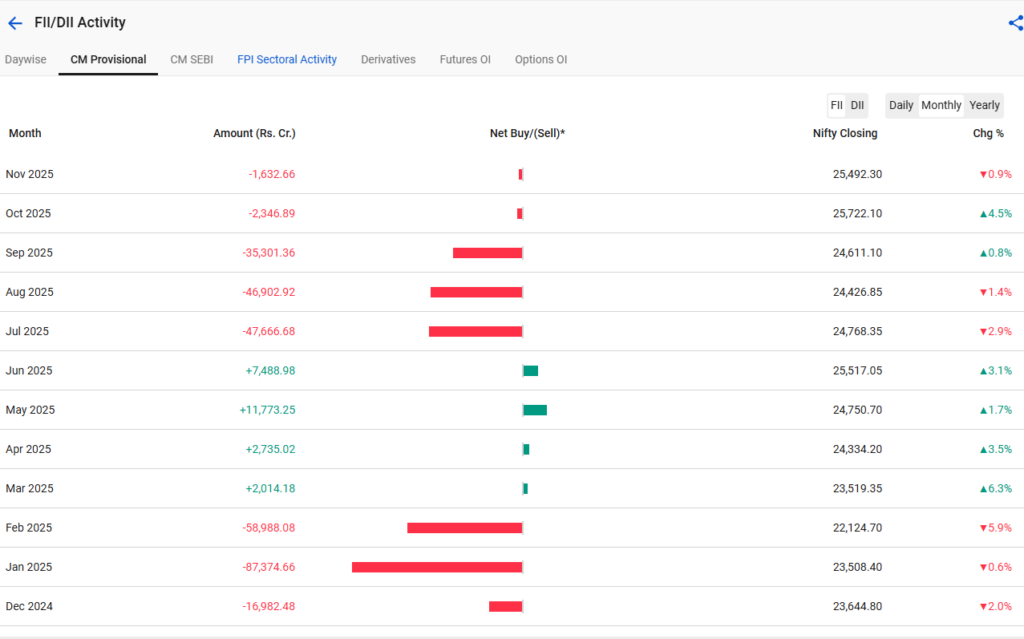
Task: Click the amount -35,301.36
Action: coord(268,253)
